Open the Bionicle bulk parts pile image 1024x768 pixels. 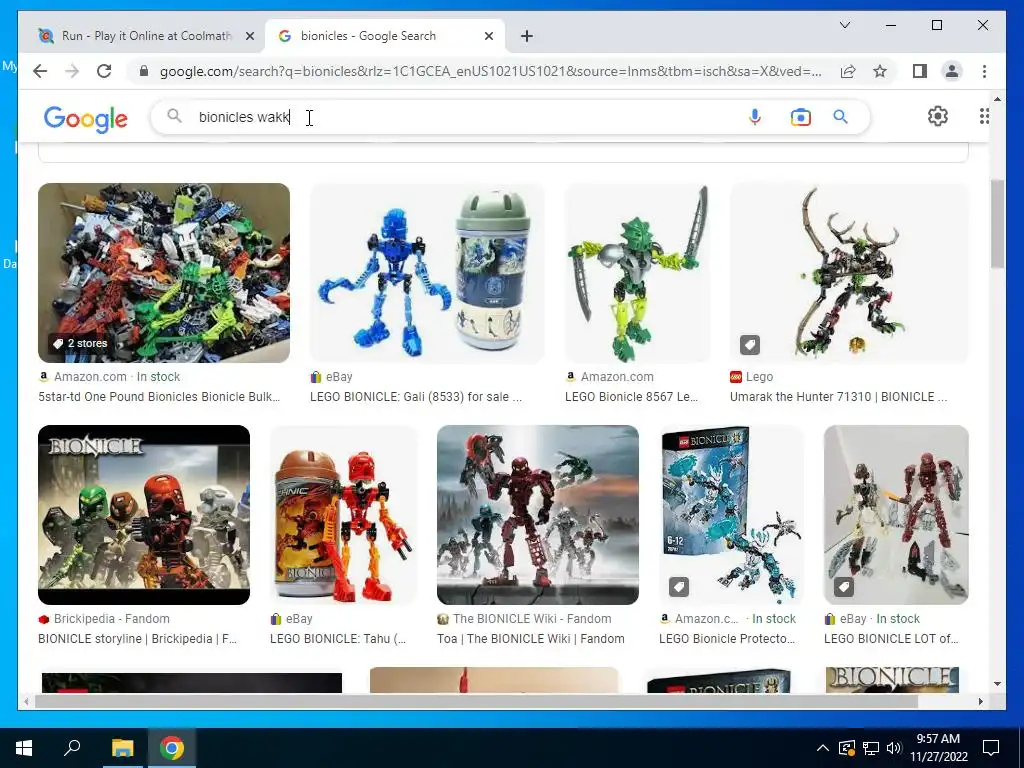[x=164, y=273]
